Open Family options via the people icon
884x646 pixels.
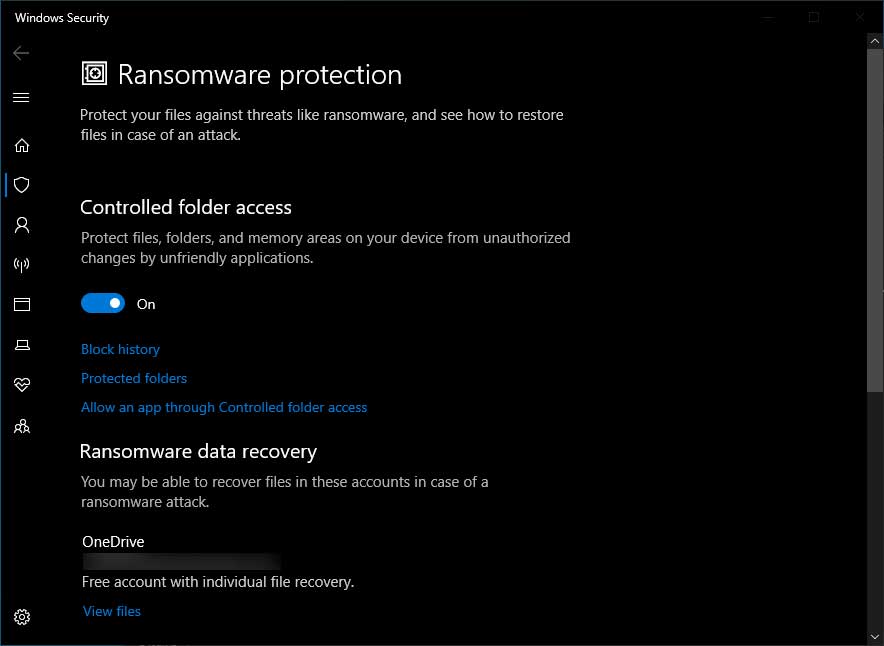21,426
